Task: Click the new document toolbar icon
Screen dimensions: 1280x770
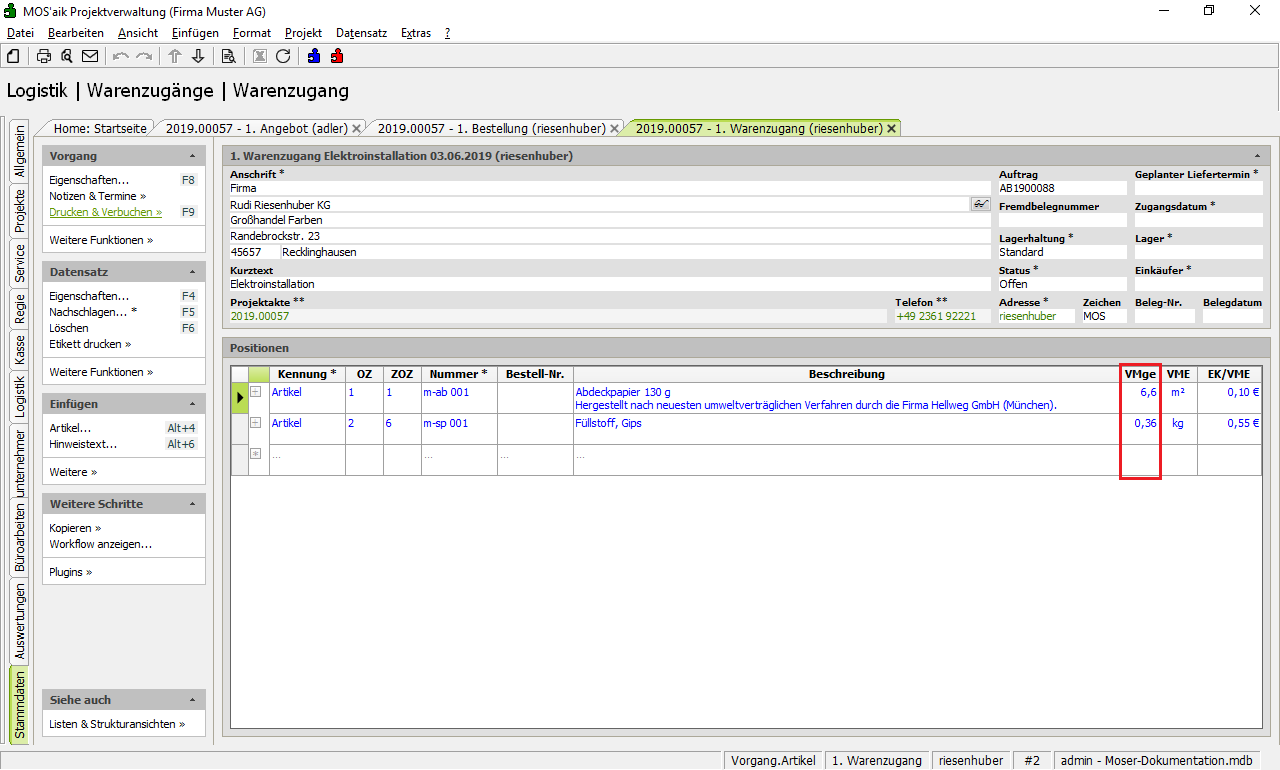Action: [x=13, y=56]
